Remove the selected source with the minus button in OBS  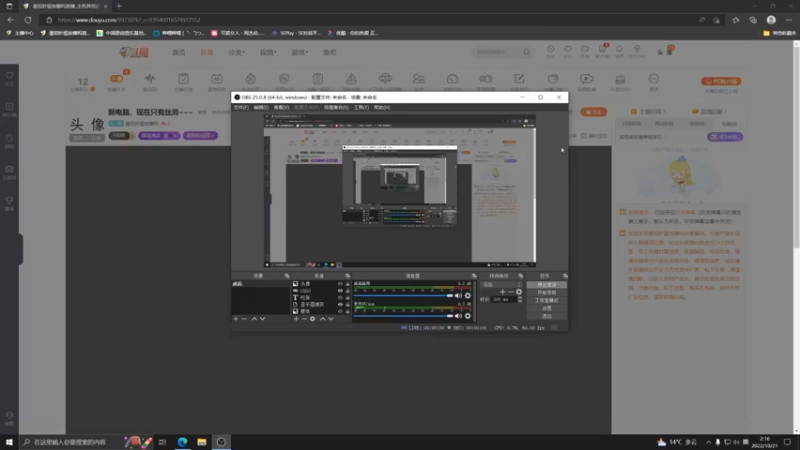[304, 319]
